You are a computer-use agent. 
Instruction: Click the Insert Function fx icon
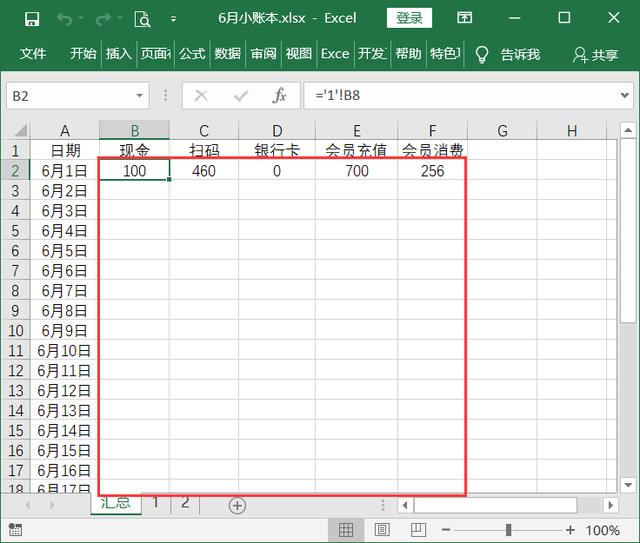pos(280,96)
